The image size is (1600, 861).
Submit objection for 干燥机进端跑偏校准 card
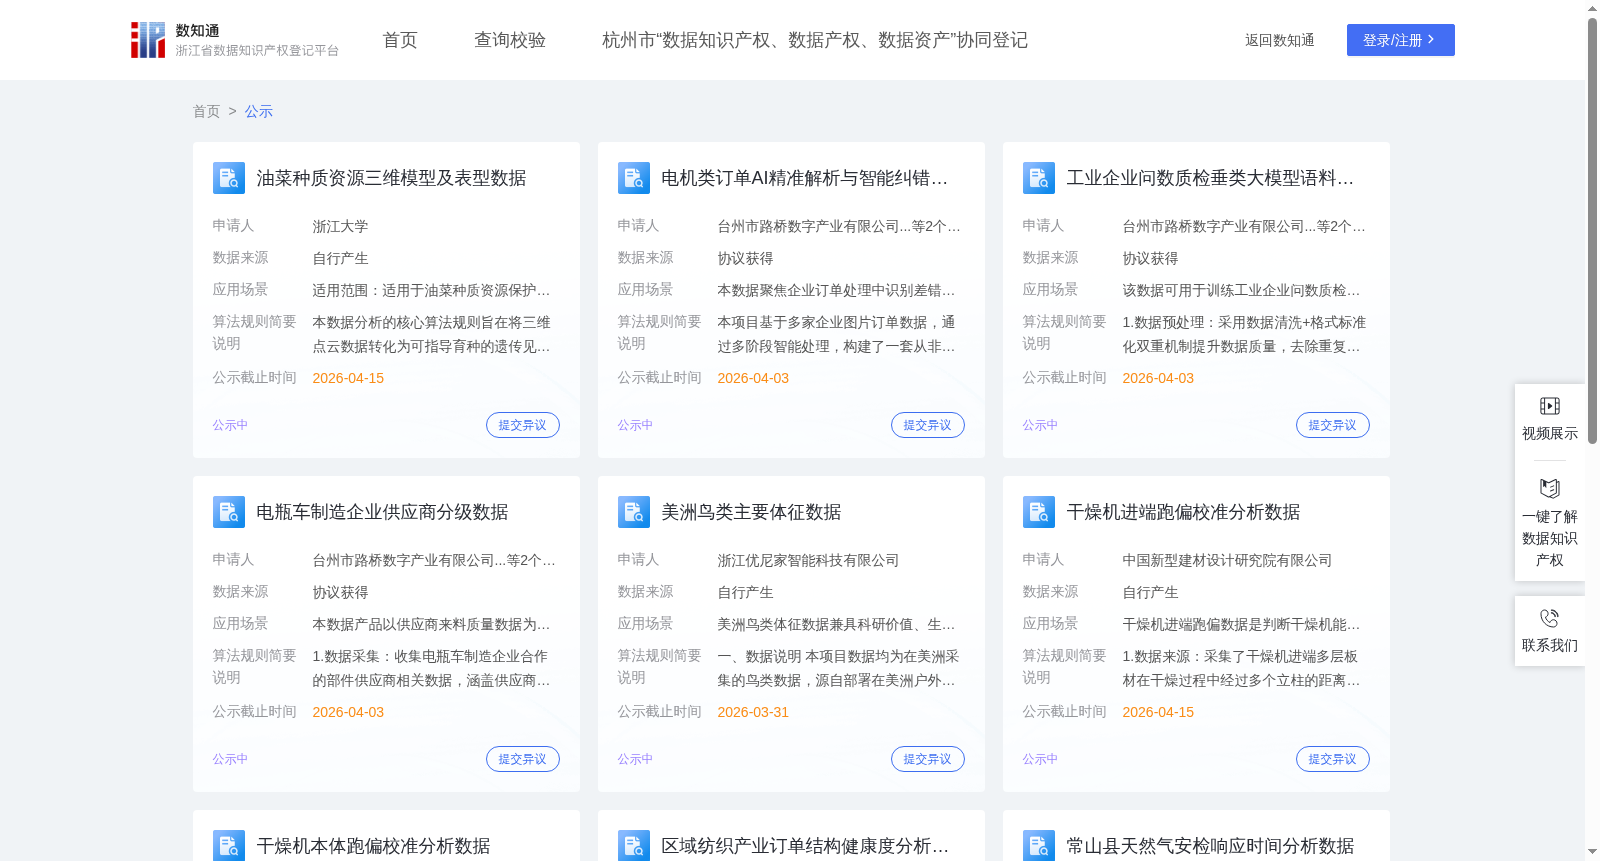[1333, 759]
